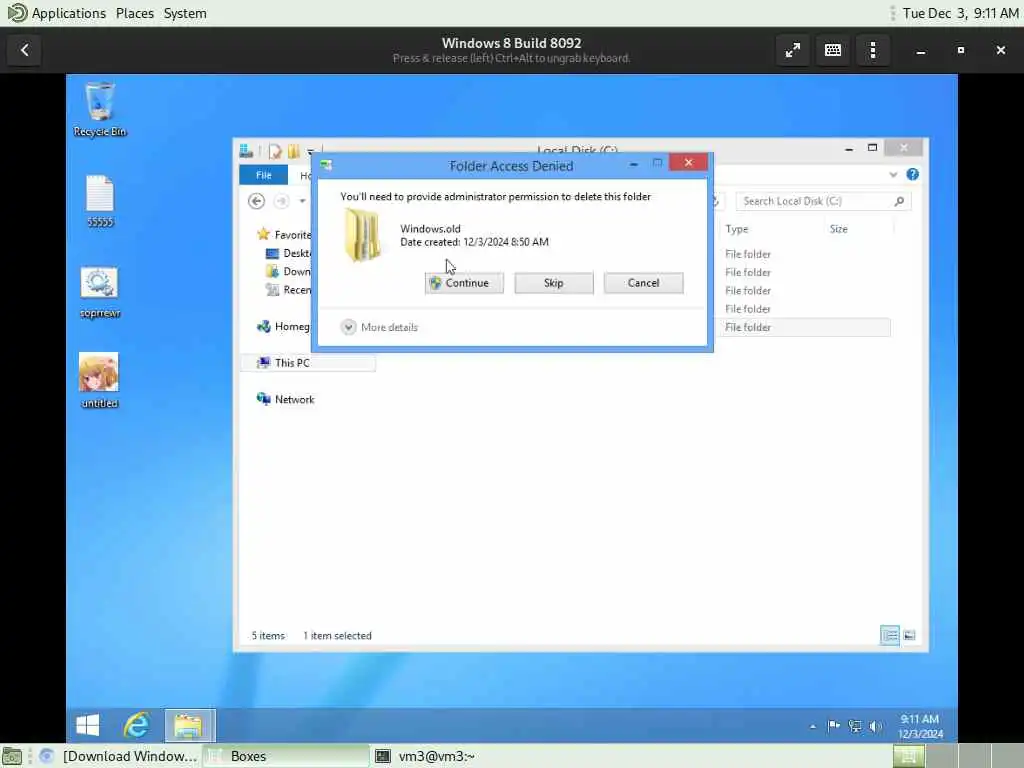
Task: Click the Skip button in dialog
Action: (554, 283)
